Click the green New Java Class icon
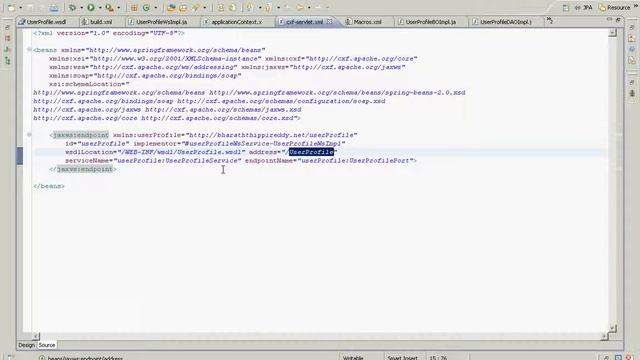The image size is (640, 360). (x=146, y=7)
